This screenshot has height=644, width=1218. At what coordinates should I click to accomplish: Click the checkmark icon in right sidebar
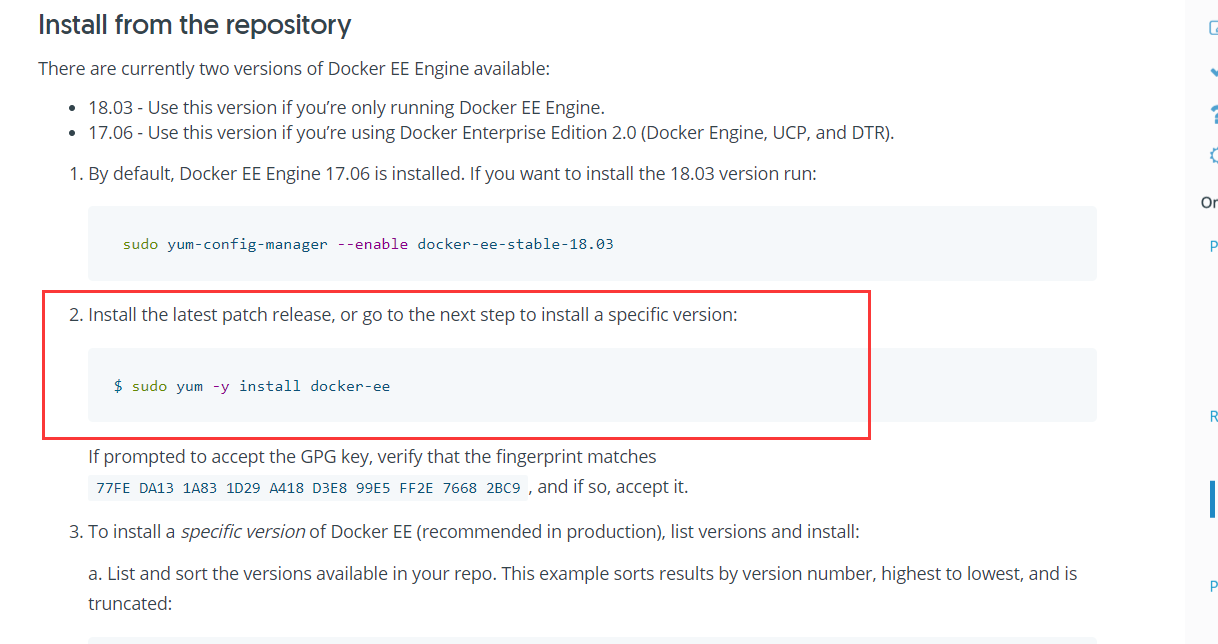[1214, 72]
